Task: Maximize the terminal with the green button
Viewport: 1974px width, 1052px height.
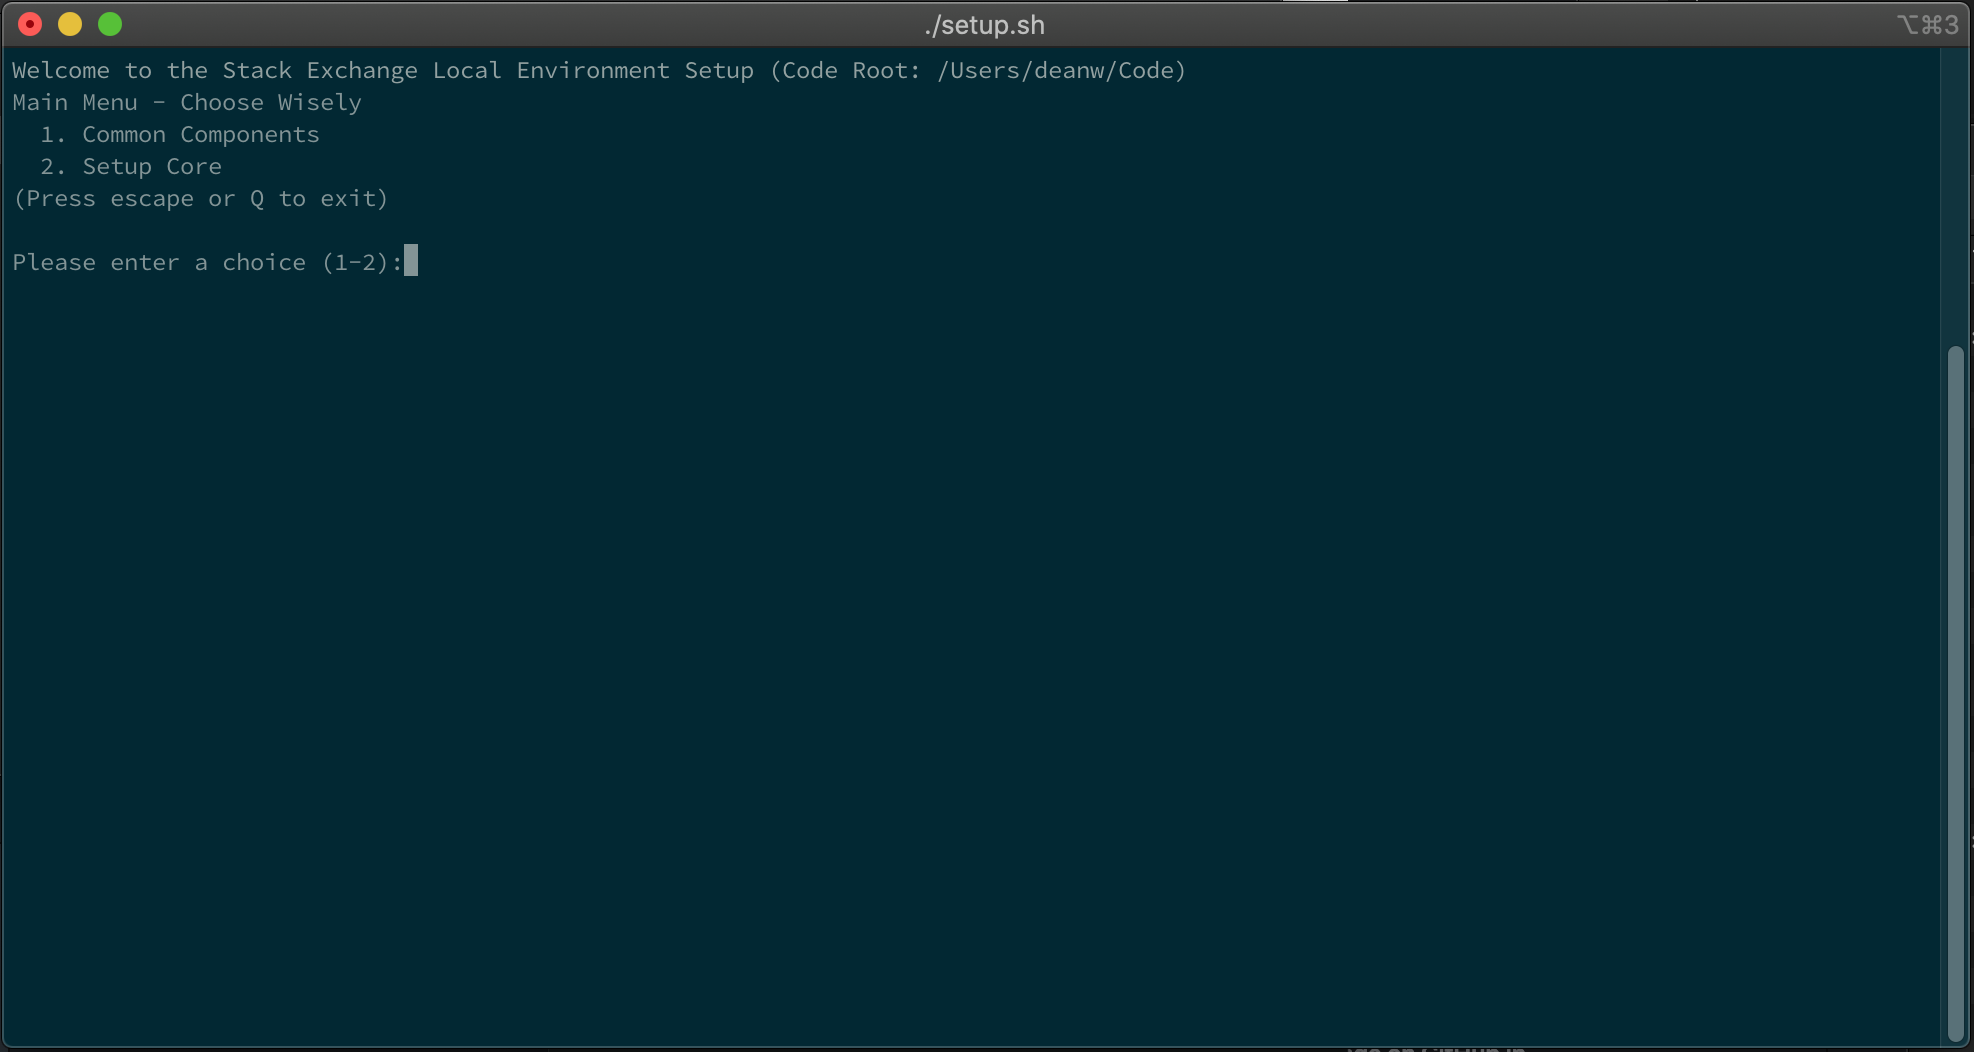Action: [x=110, y=24]
